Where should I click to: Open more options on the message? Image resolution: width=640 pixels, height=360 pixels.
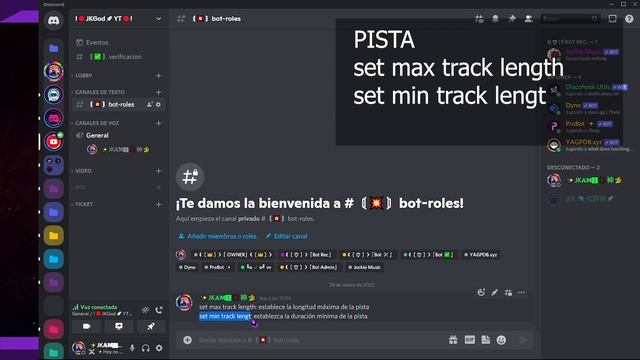(521, 292)
